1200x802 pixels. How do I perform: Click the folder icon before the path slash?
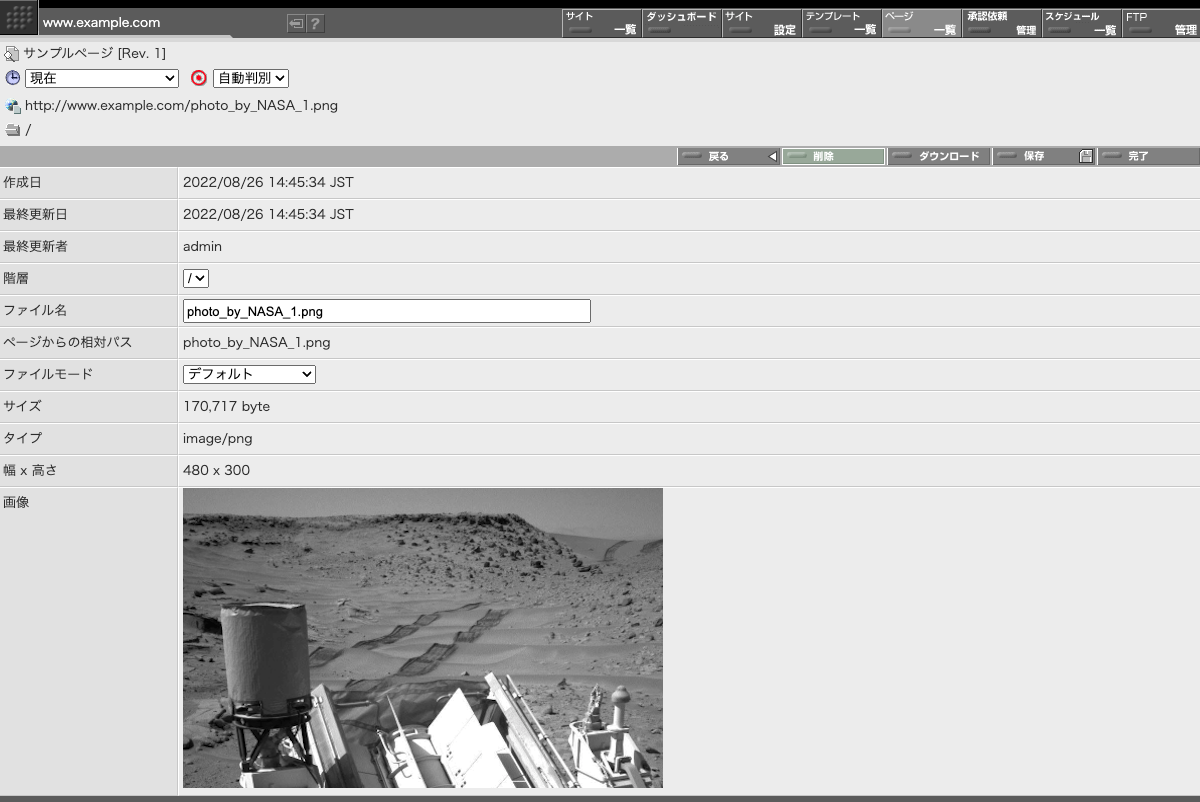coord(11,129)
